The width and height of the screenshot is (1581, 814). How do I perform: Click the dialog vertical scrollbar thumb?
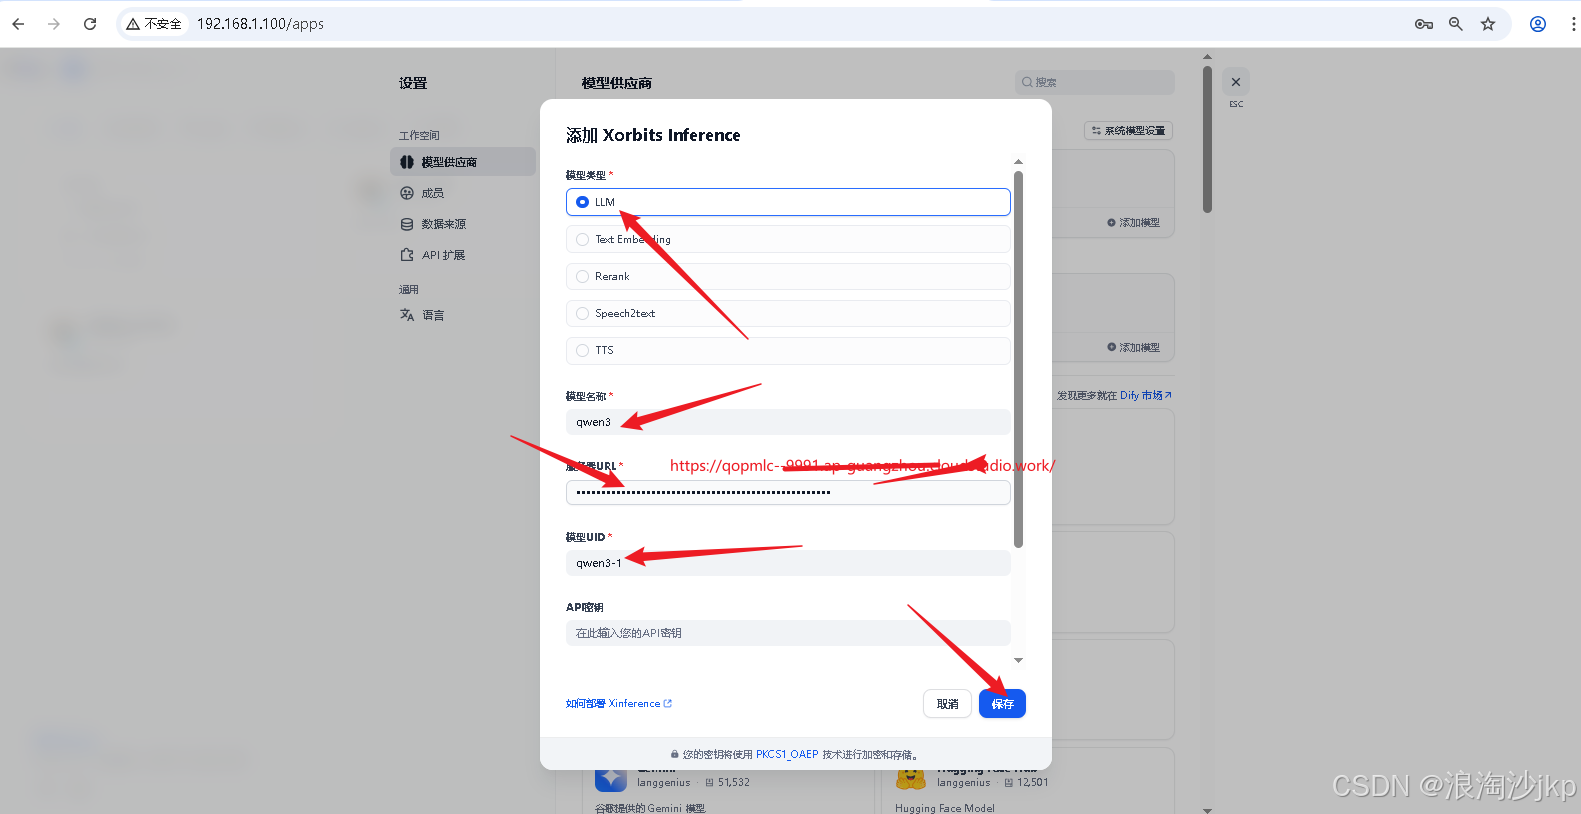[1018, 359]
